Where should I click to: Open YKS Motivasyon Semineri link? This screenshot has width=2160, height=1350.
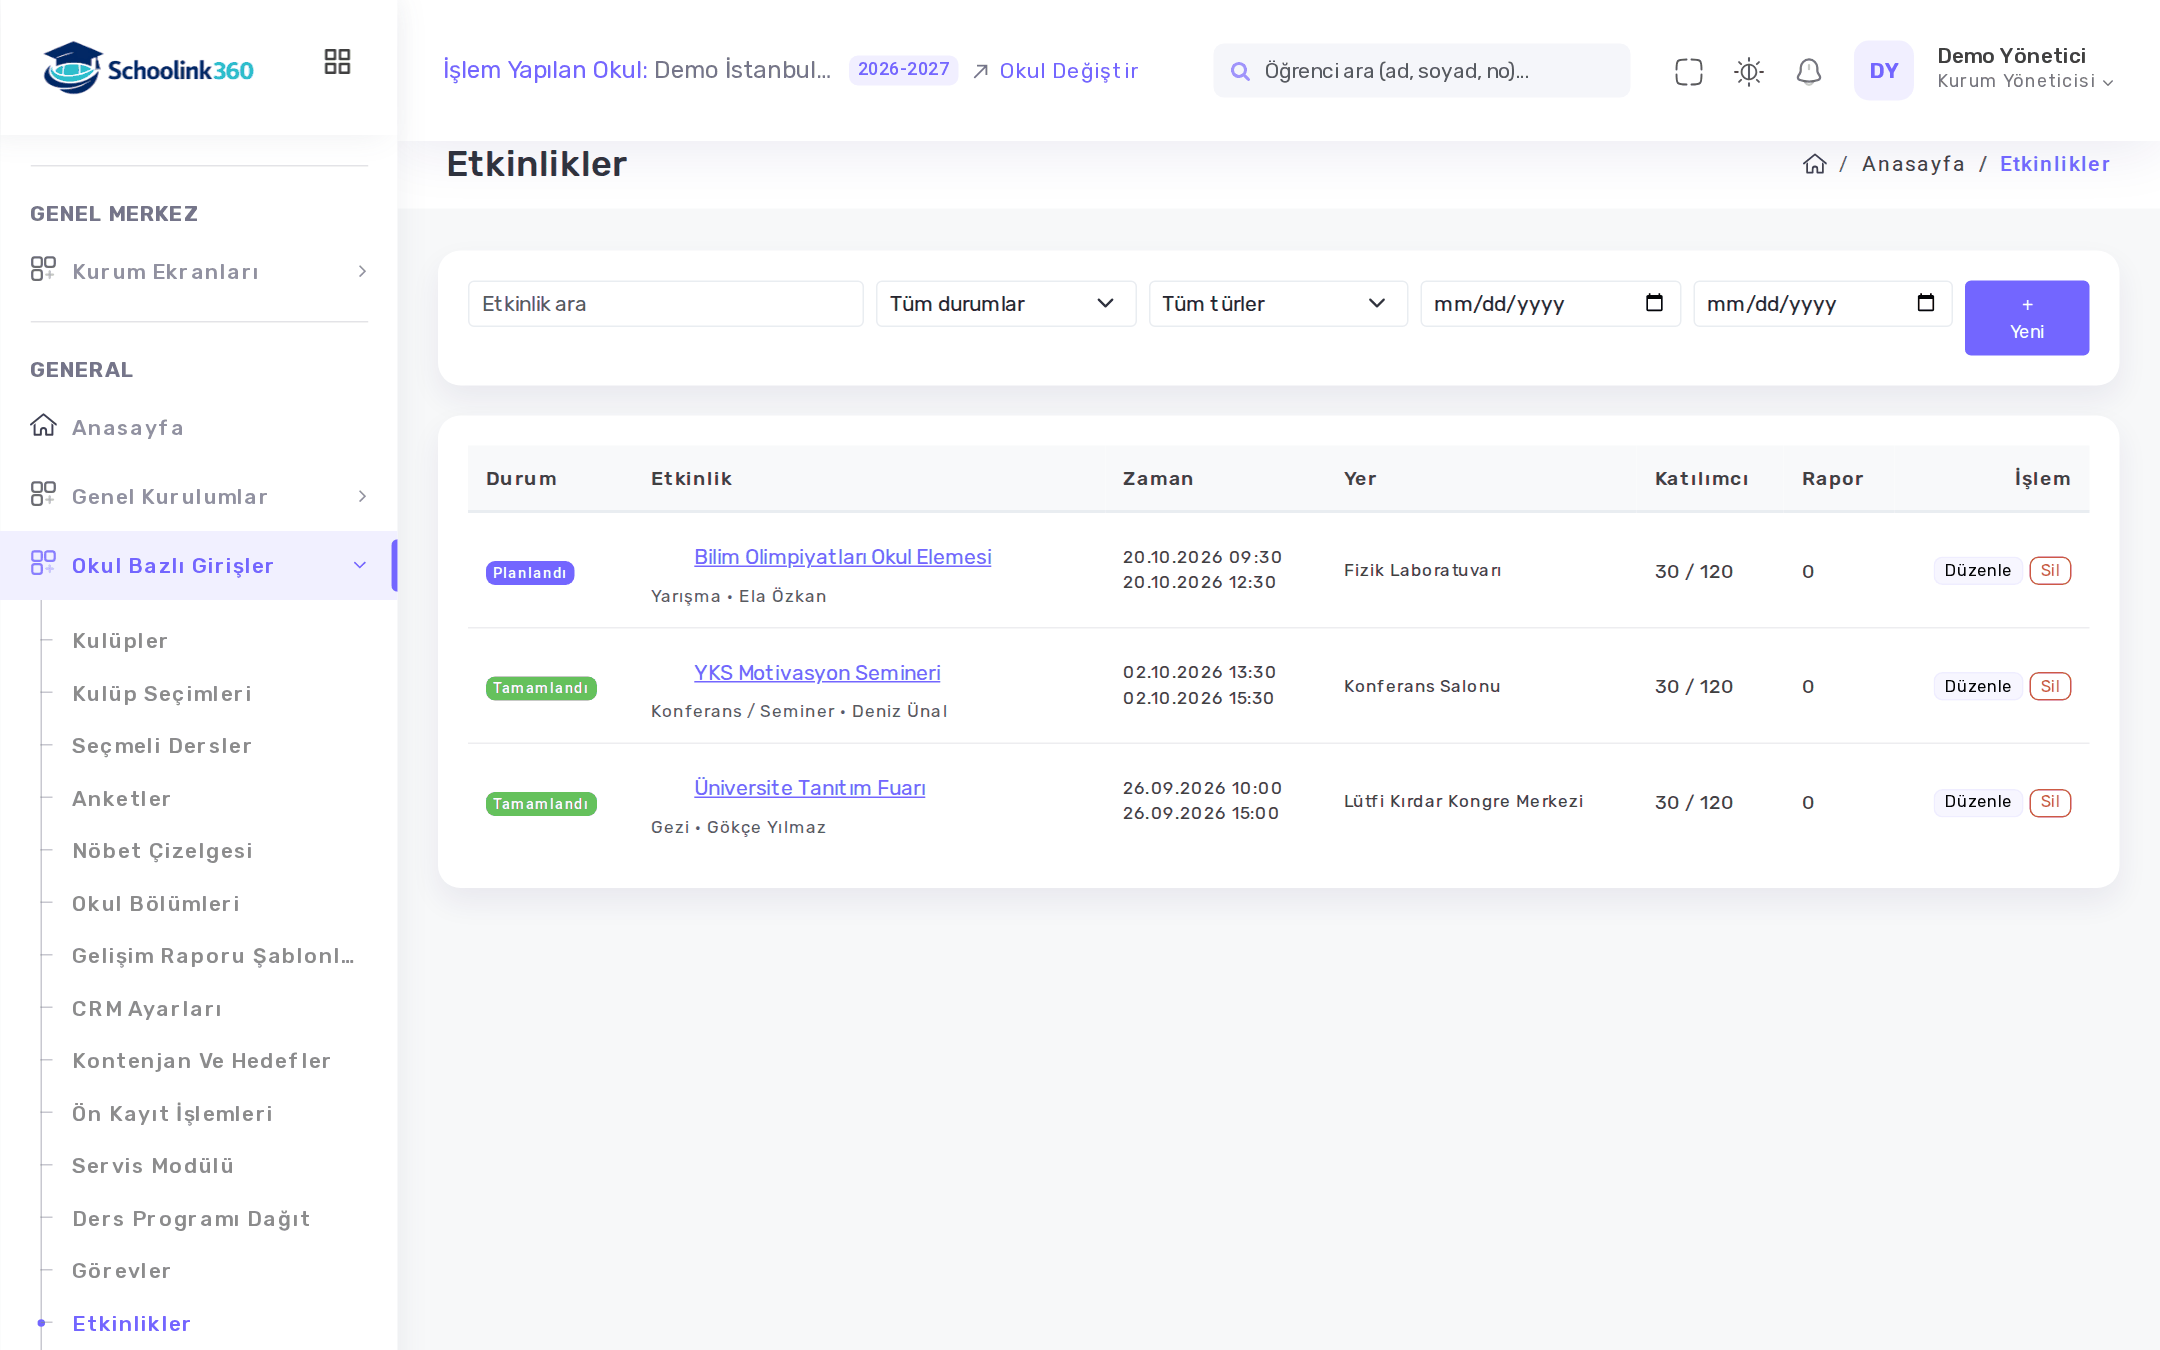tap(817, 673)
